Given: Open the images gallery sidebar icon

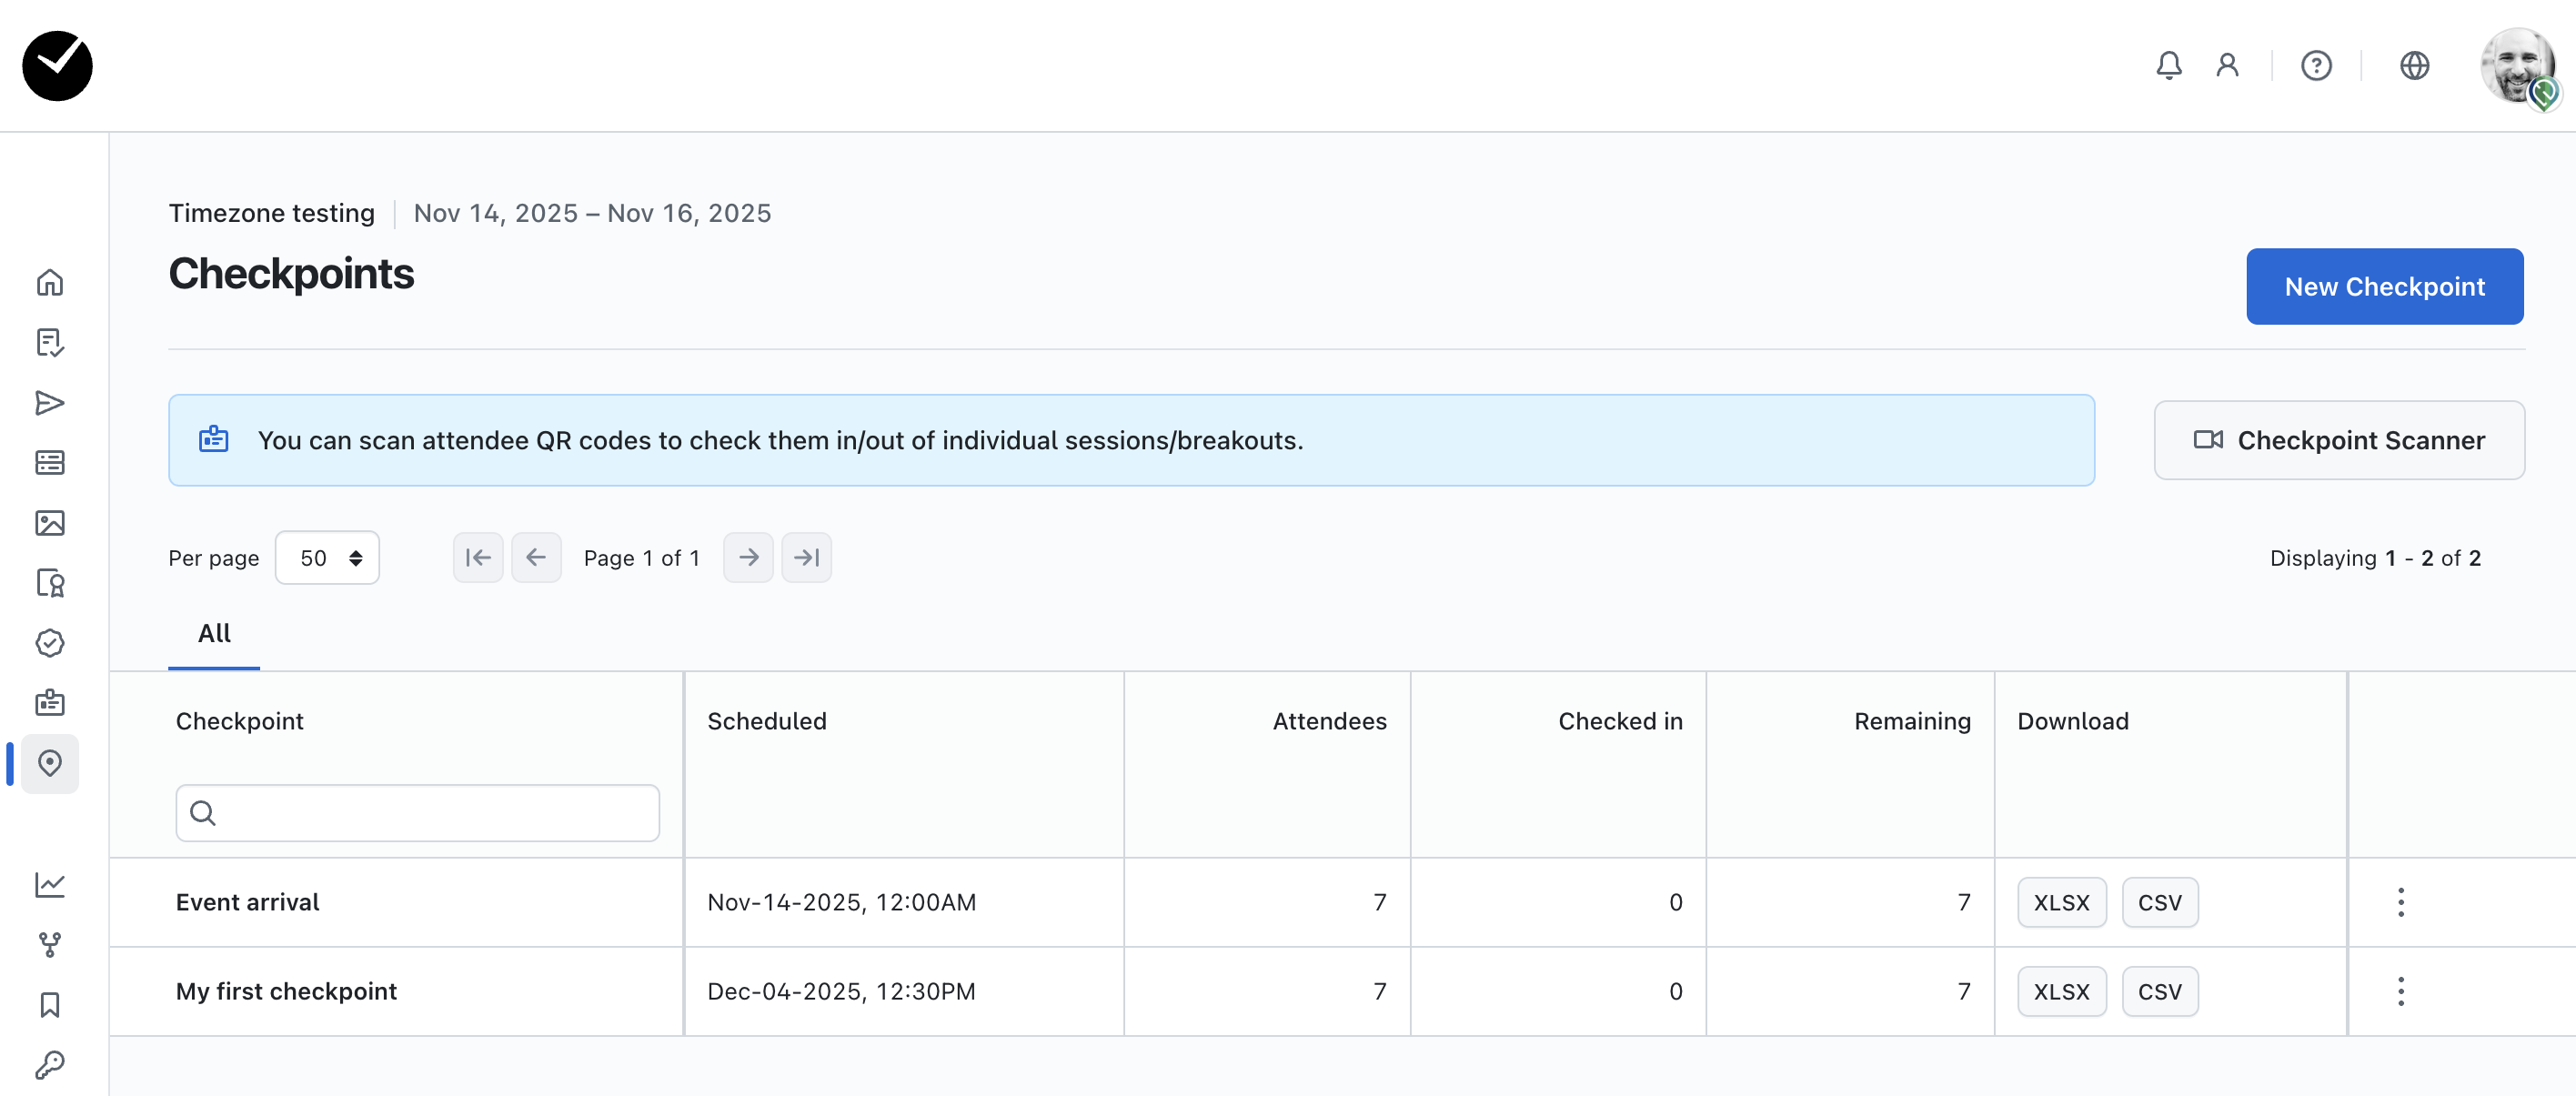Looking at the screenshot, I should [50, 523].
